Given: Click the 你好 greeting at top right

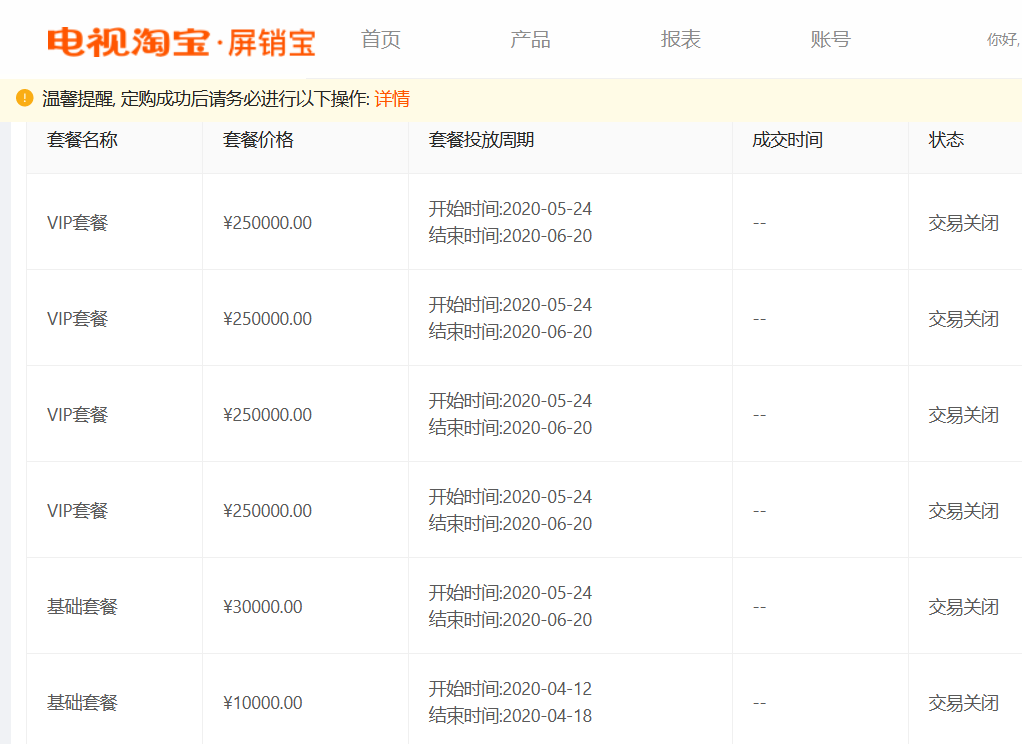Looking at the screenshot, I should (x=1004, y=39).
